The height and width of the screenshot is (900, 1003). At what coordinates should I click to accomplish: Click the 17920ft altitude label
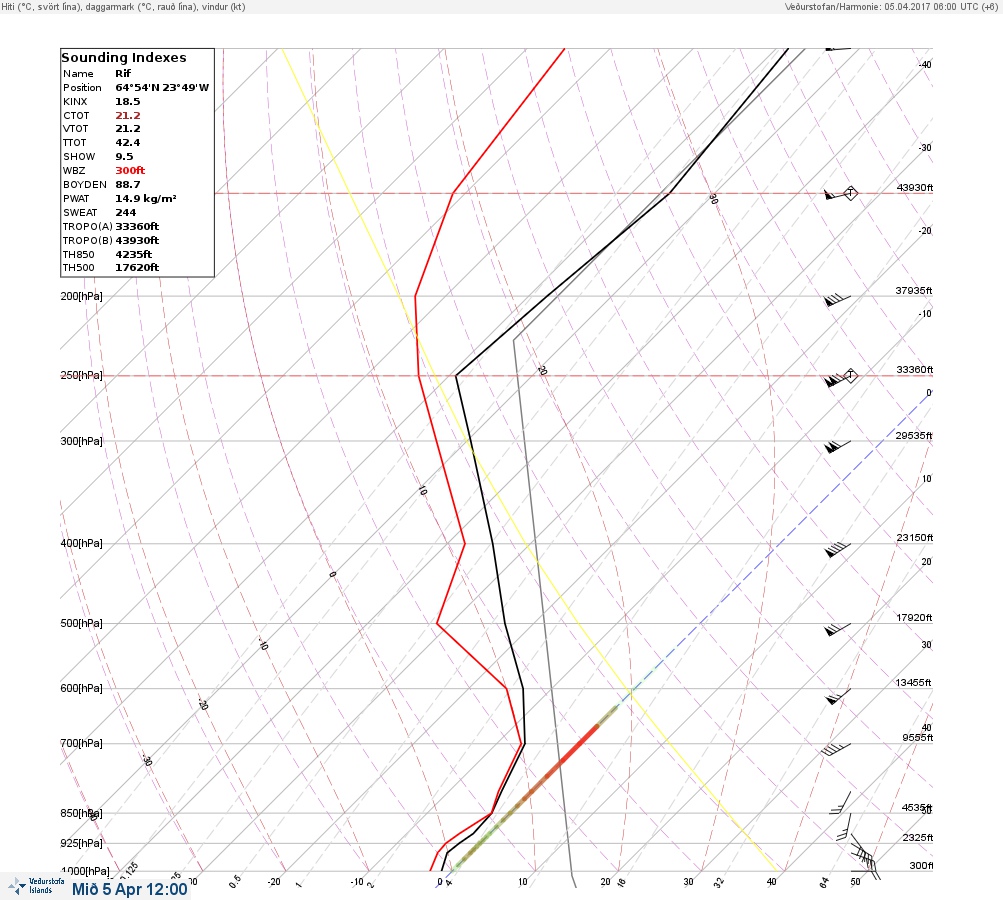(x=914, y=617)
